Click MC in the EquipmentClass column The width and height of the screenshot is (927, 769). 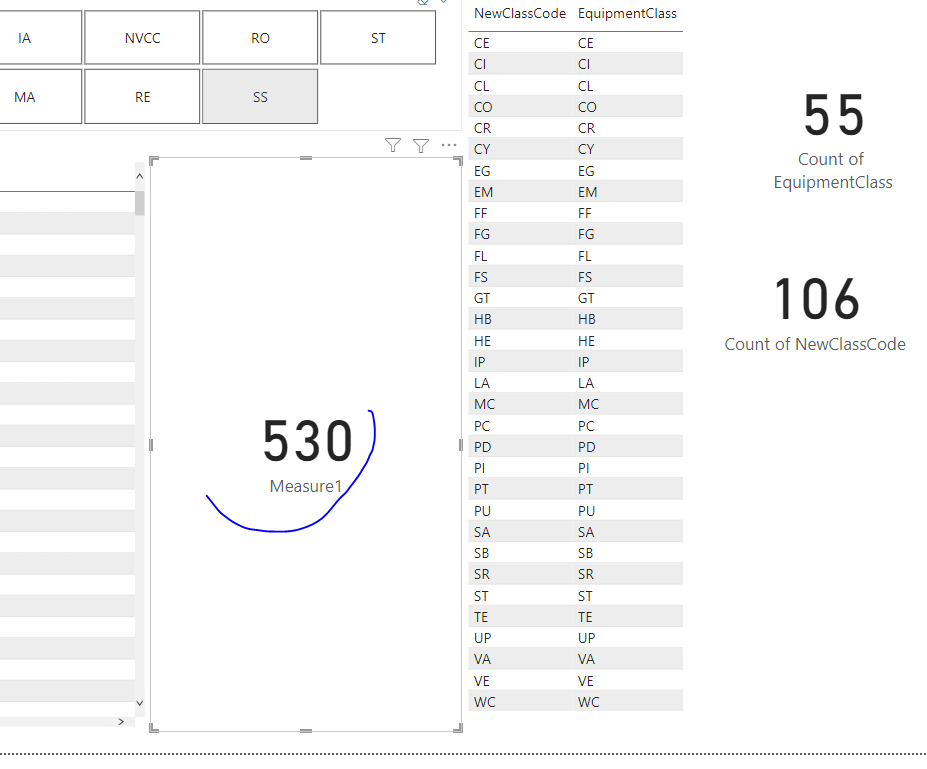(x=588, y=404)
